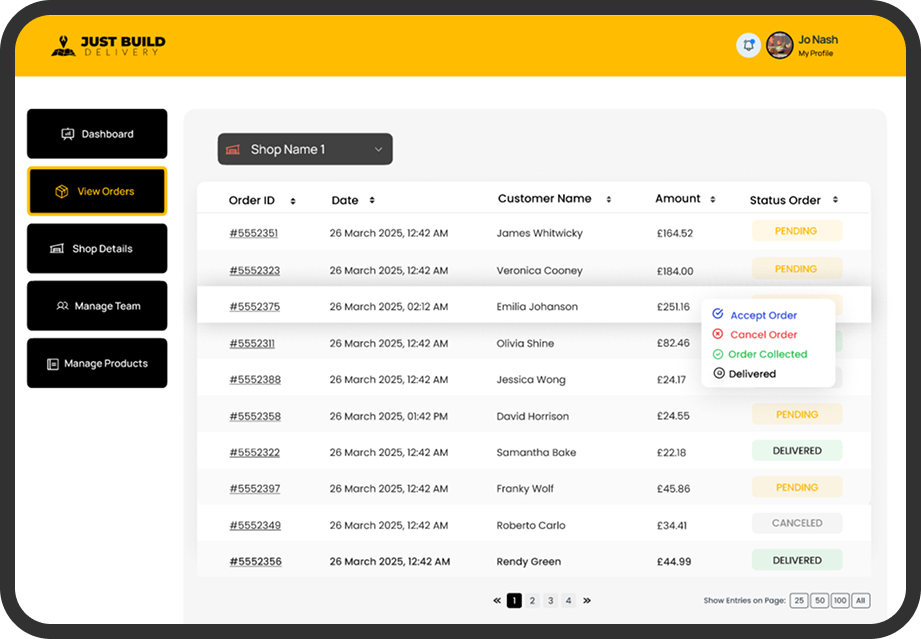Show All entries per page

[x=860, y=600]
